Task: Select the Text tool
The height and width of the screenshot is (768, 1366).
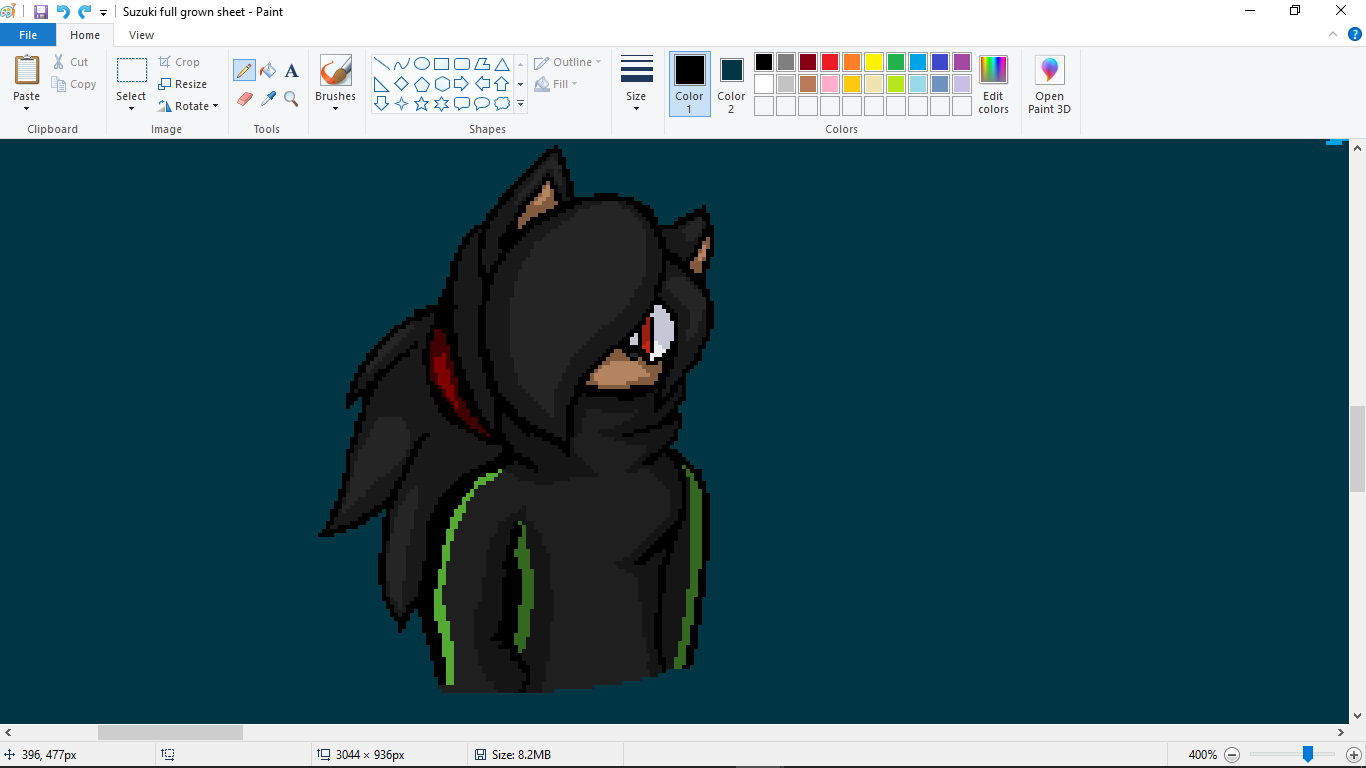Action: [291, 70]
